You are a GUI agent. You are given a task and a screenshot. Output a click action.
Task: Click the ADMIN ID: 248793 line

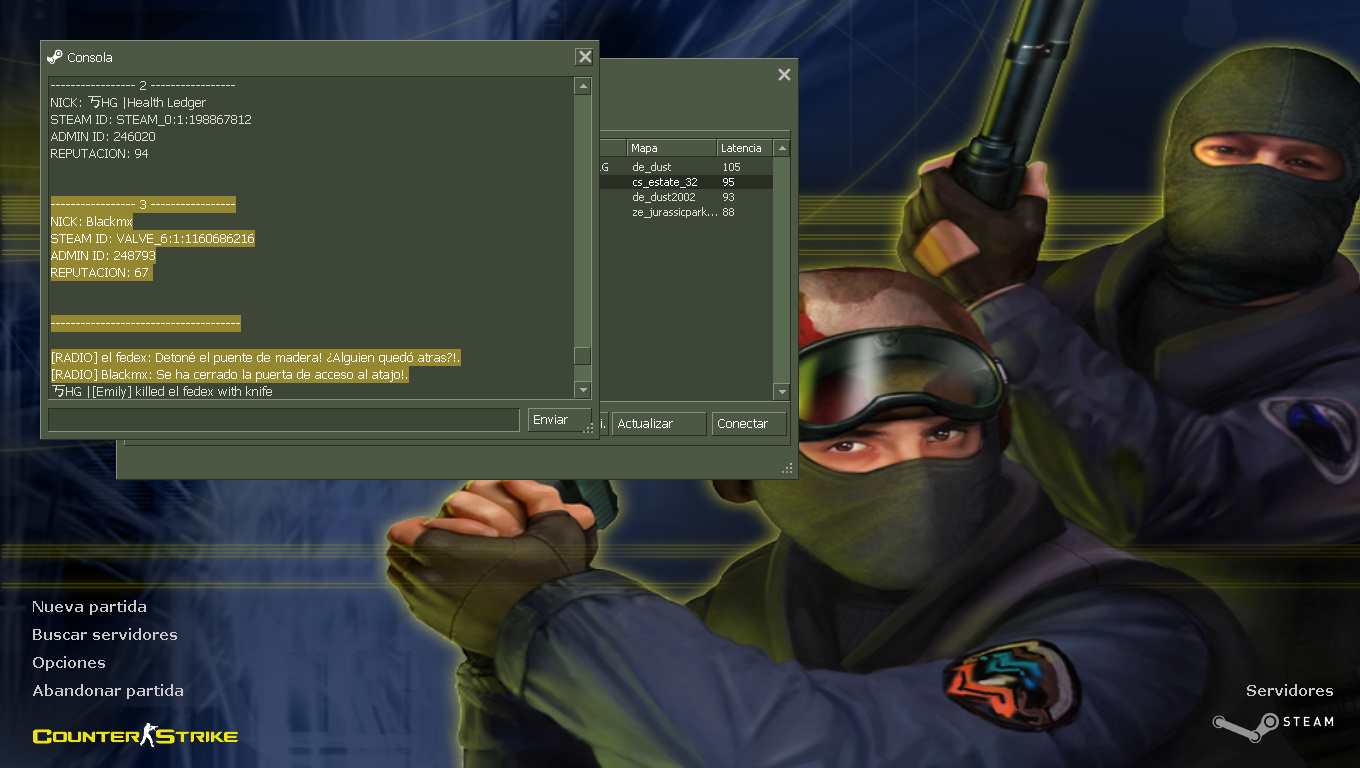pos(103,255)
